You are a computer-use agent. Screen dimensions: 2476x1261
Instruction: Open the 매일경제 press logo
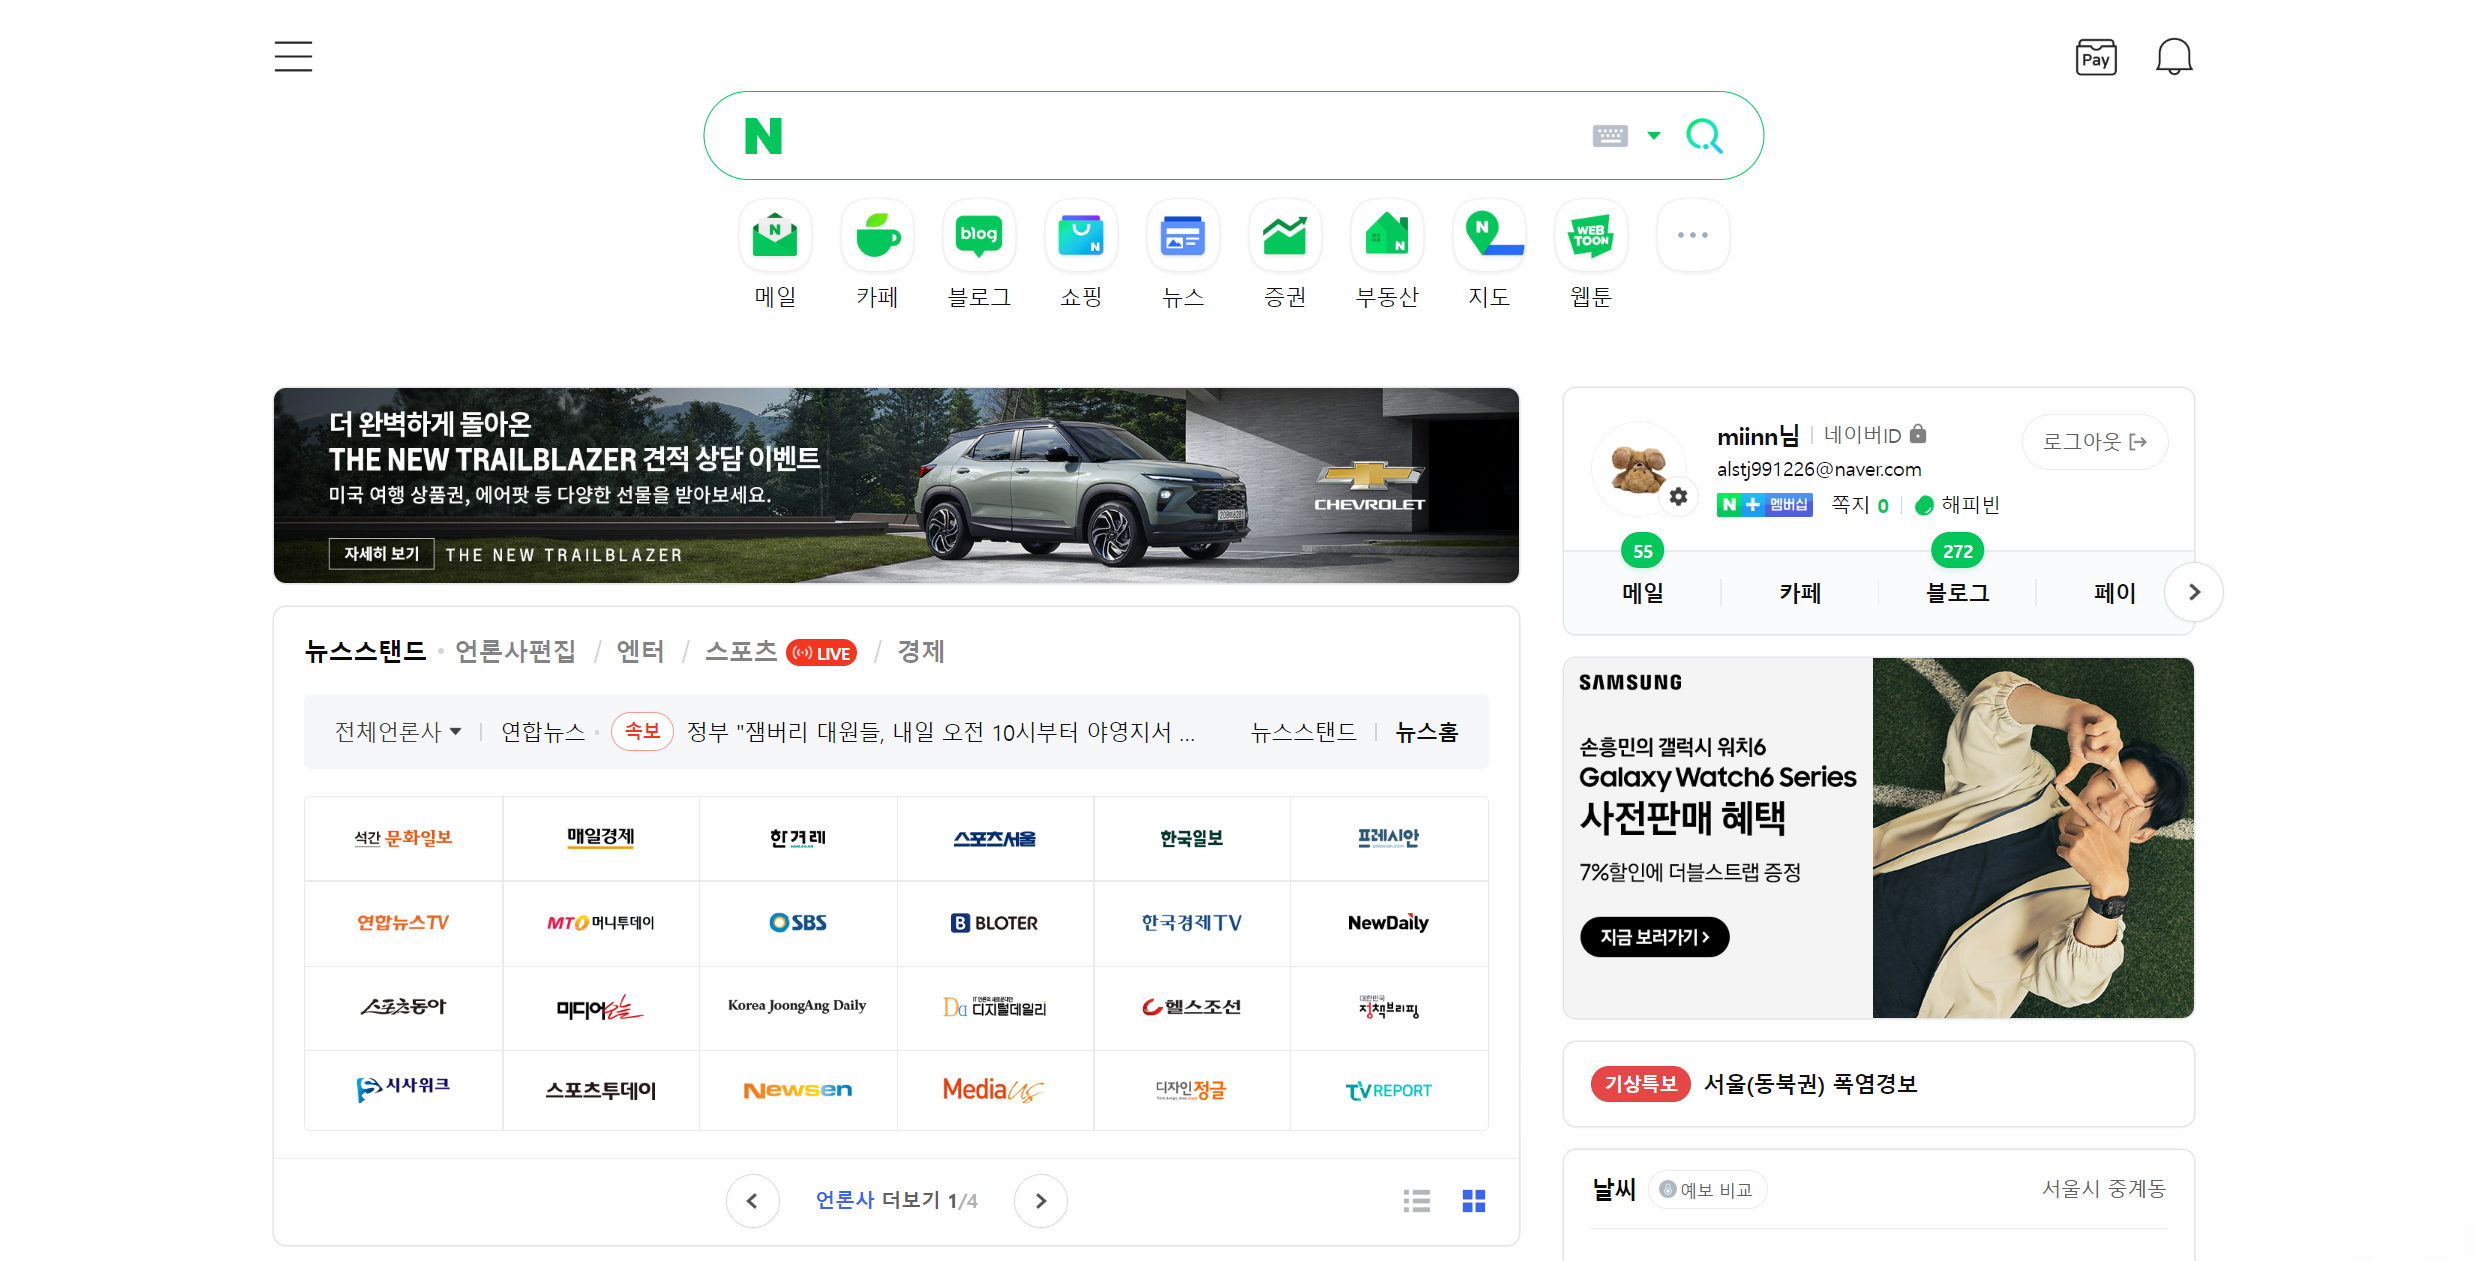coord(600,838)
